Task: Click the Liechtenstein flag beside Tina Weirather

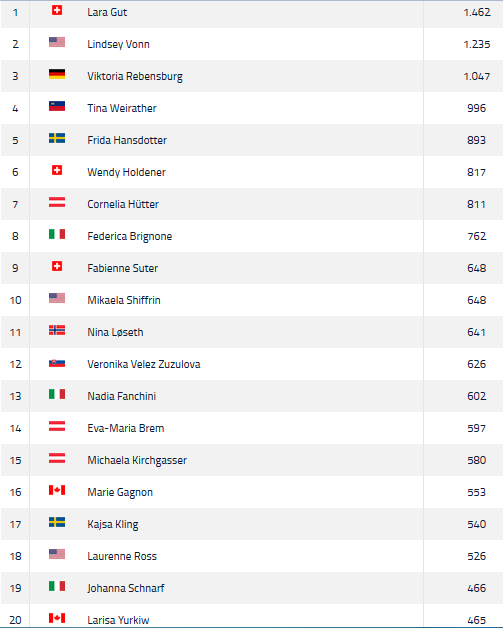Action: point(57,106)
